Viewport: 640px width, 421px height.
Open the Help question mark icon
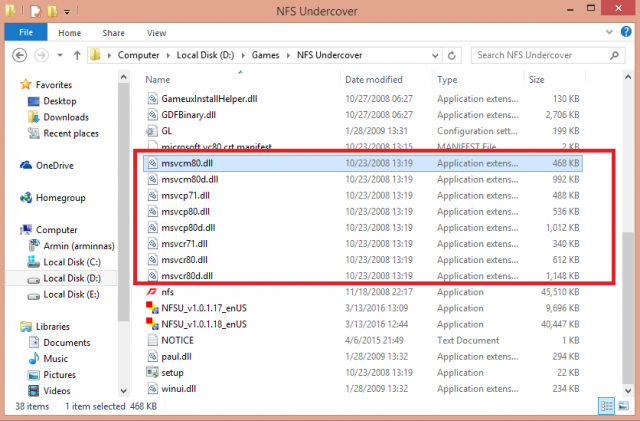[x=628, y=31]
